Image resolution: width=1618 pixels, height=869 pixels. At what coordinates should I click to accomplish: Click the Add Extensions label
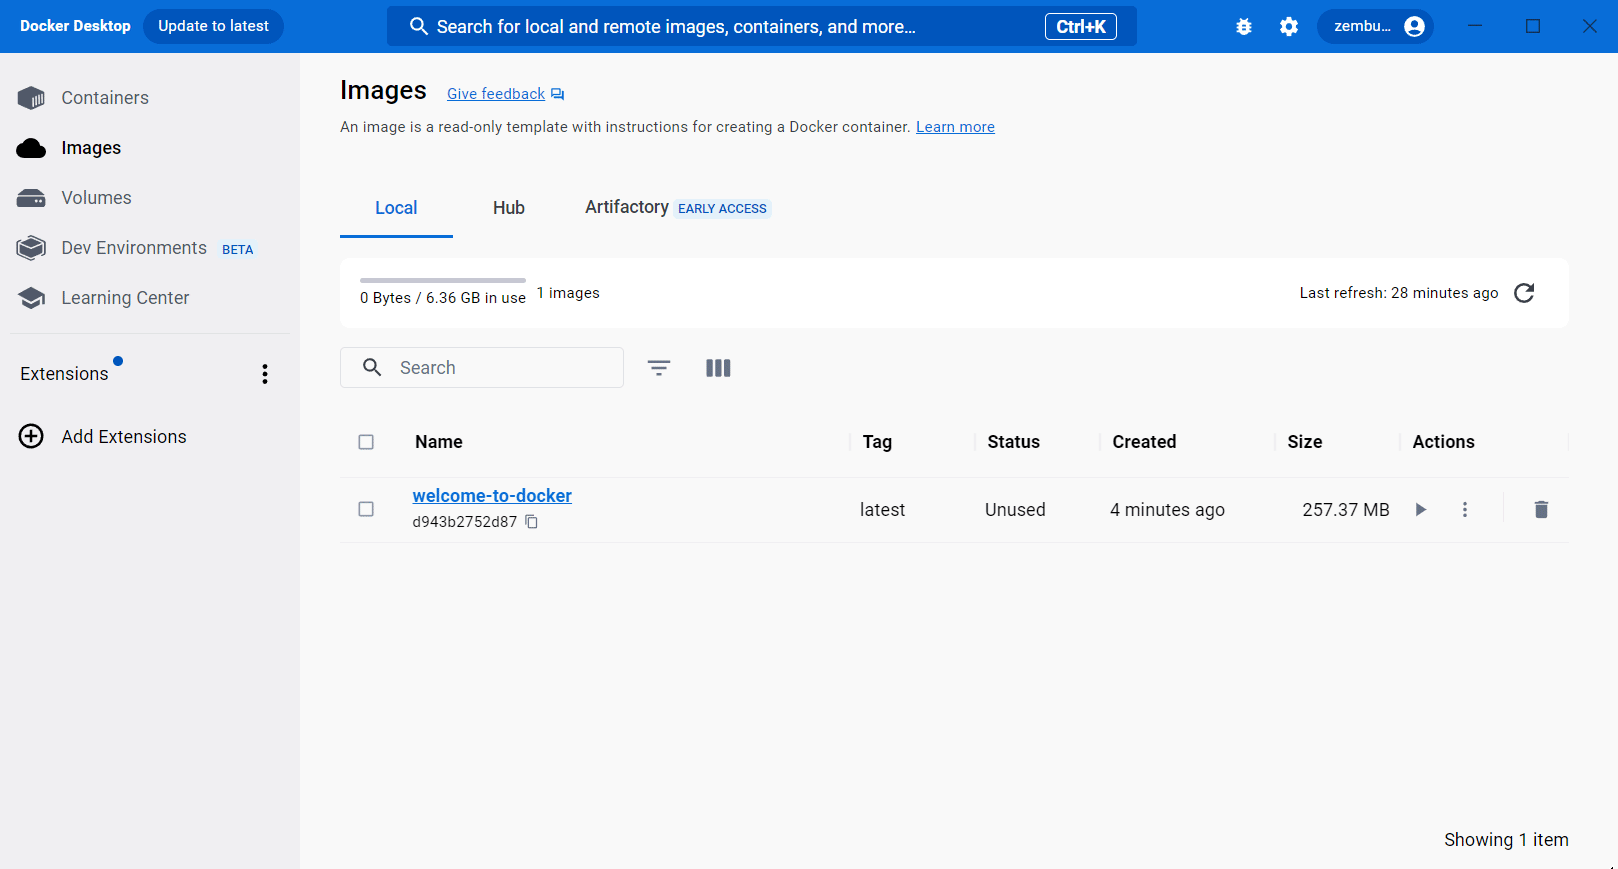pos(124,437)
